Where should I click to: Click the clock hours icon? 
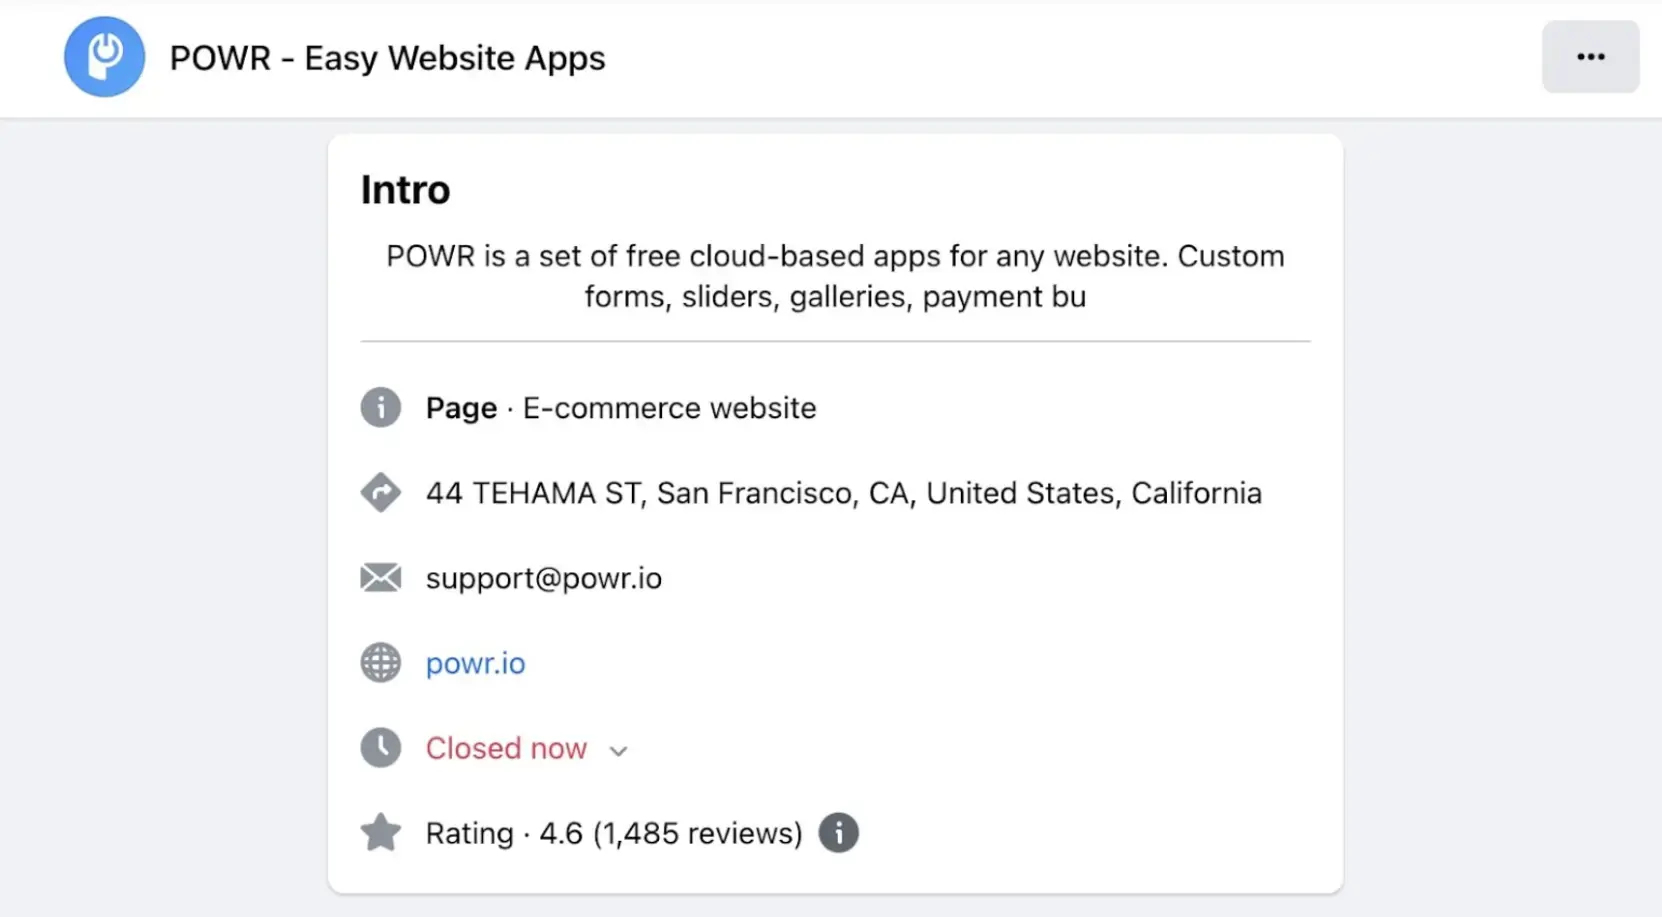381,748
